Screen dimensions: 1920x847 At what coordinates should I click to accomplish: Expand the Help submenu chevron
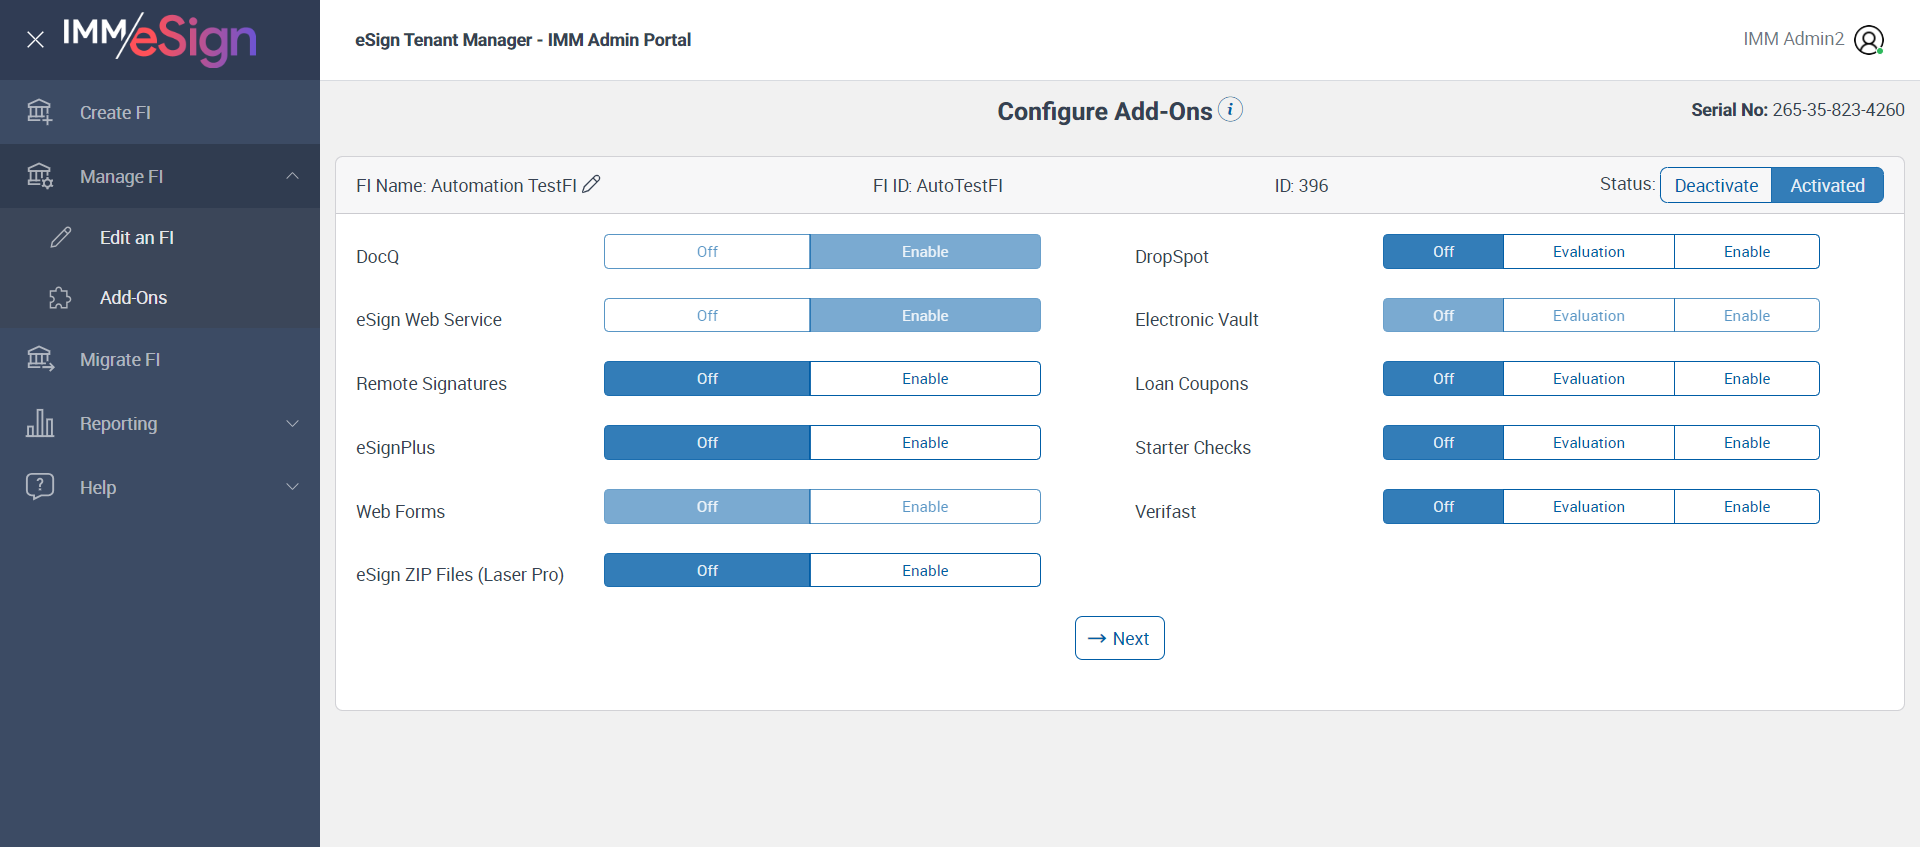tap(292, 487)
